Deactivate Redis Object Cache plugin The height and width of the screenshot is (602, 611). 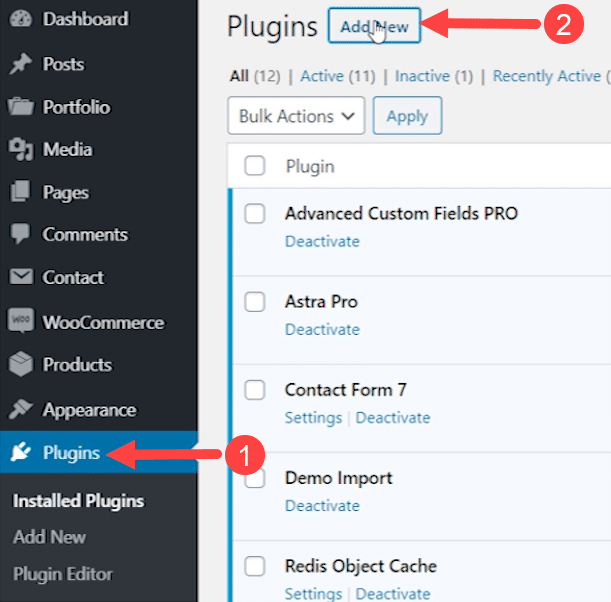(393, 594)
